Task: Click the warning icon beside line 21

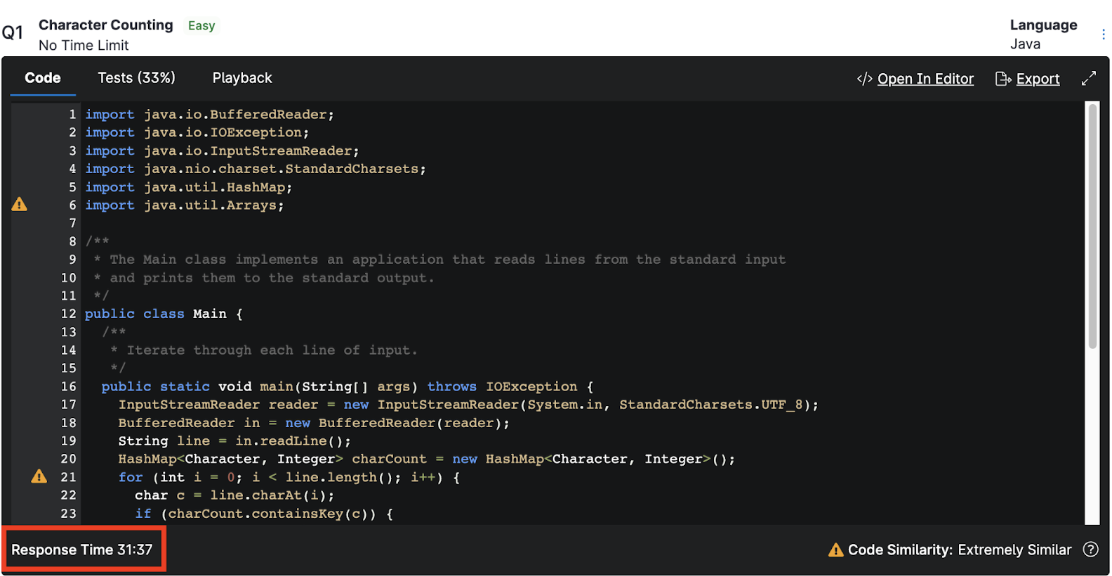Action: [39, 477]
